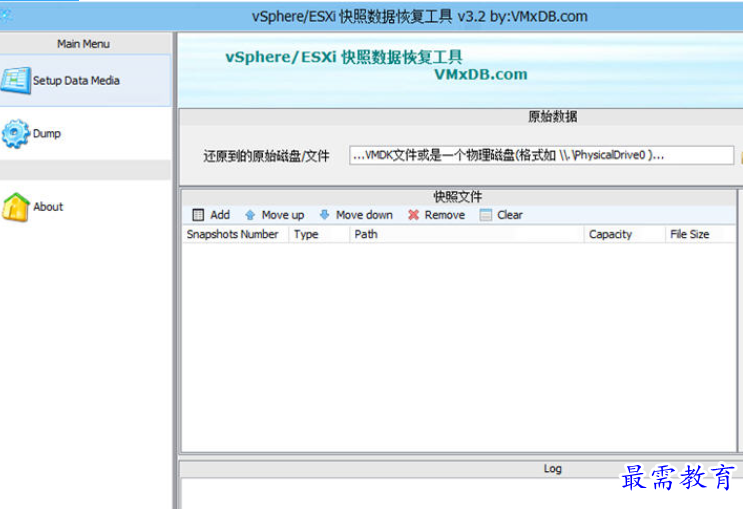Viewport: 743px width, 509px height.
Task: Click the Clear list icon
Action: pyautogui.click(x=486, y=215)
